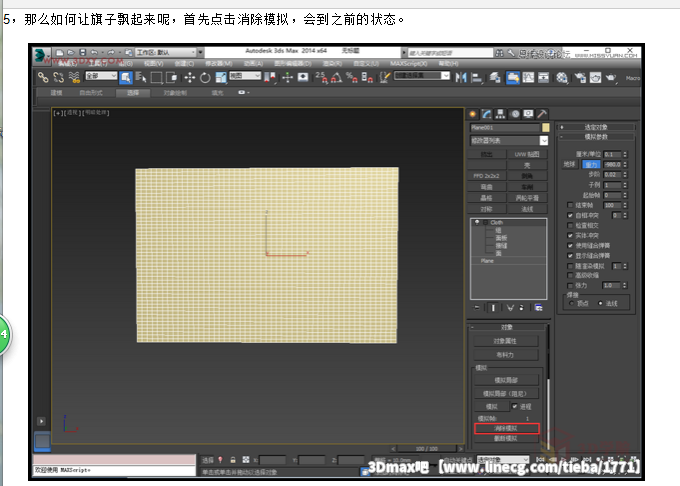Collapse the 模拟参数 rollout
Screen dimensions: 680x486
coord(596,137)
